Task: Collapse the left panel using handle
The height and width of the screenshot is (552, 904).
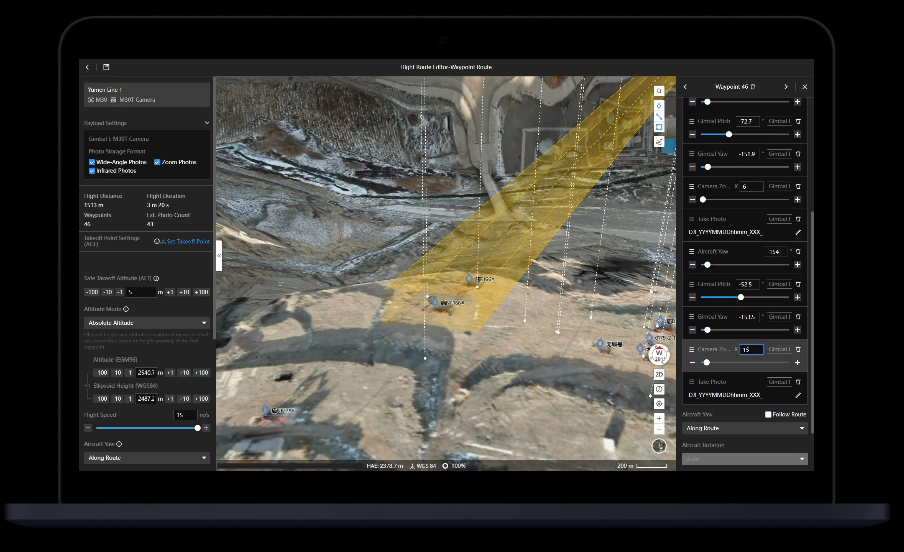Action: click(219, 255)
